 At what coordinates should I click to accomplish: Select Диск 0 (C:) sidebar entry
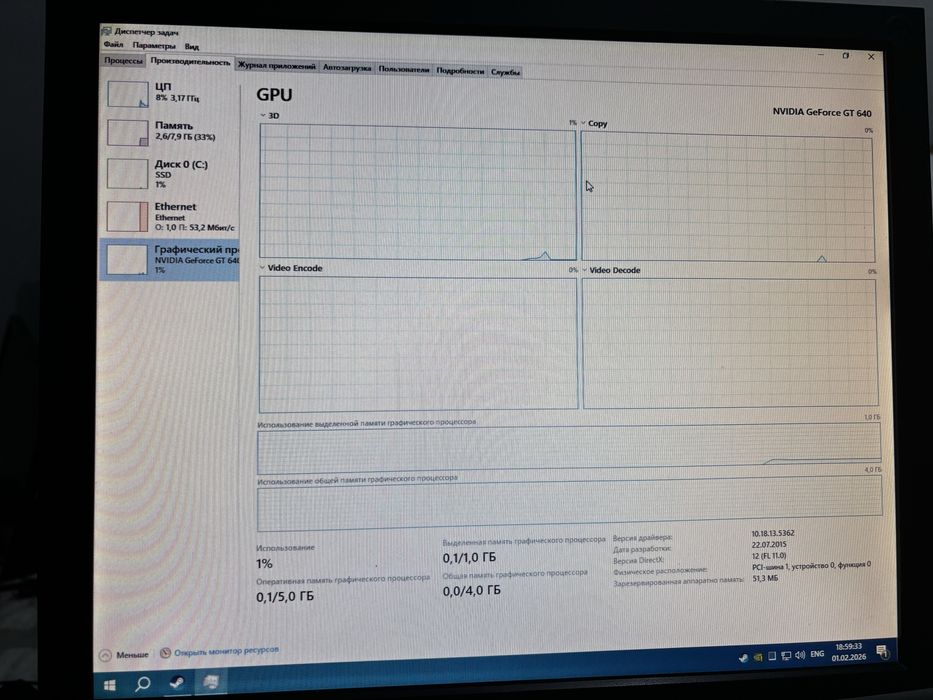(170, 173)
